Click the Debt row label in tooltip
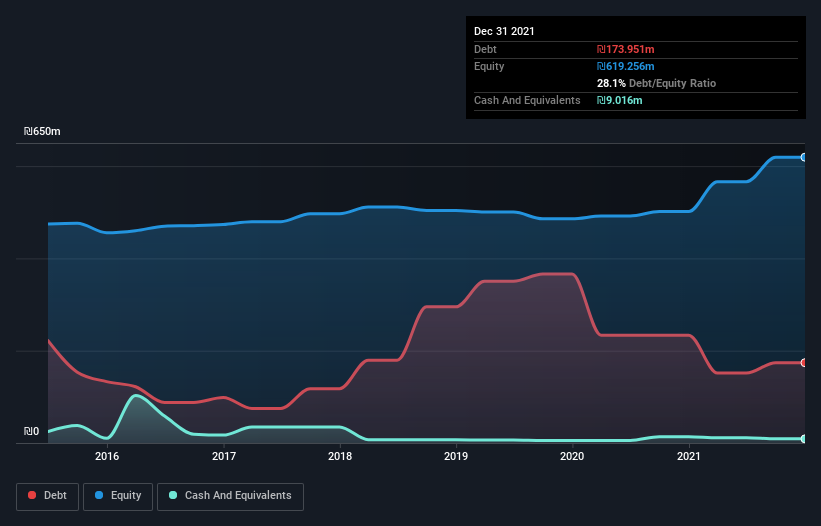 click(x=485, y=49)
